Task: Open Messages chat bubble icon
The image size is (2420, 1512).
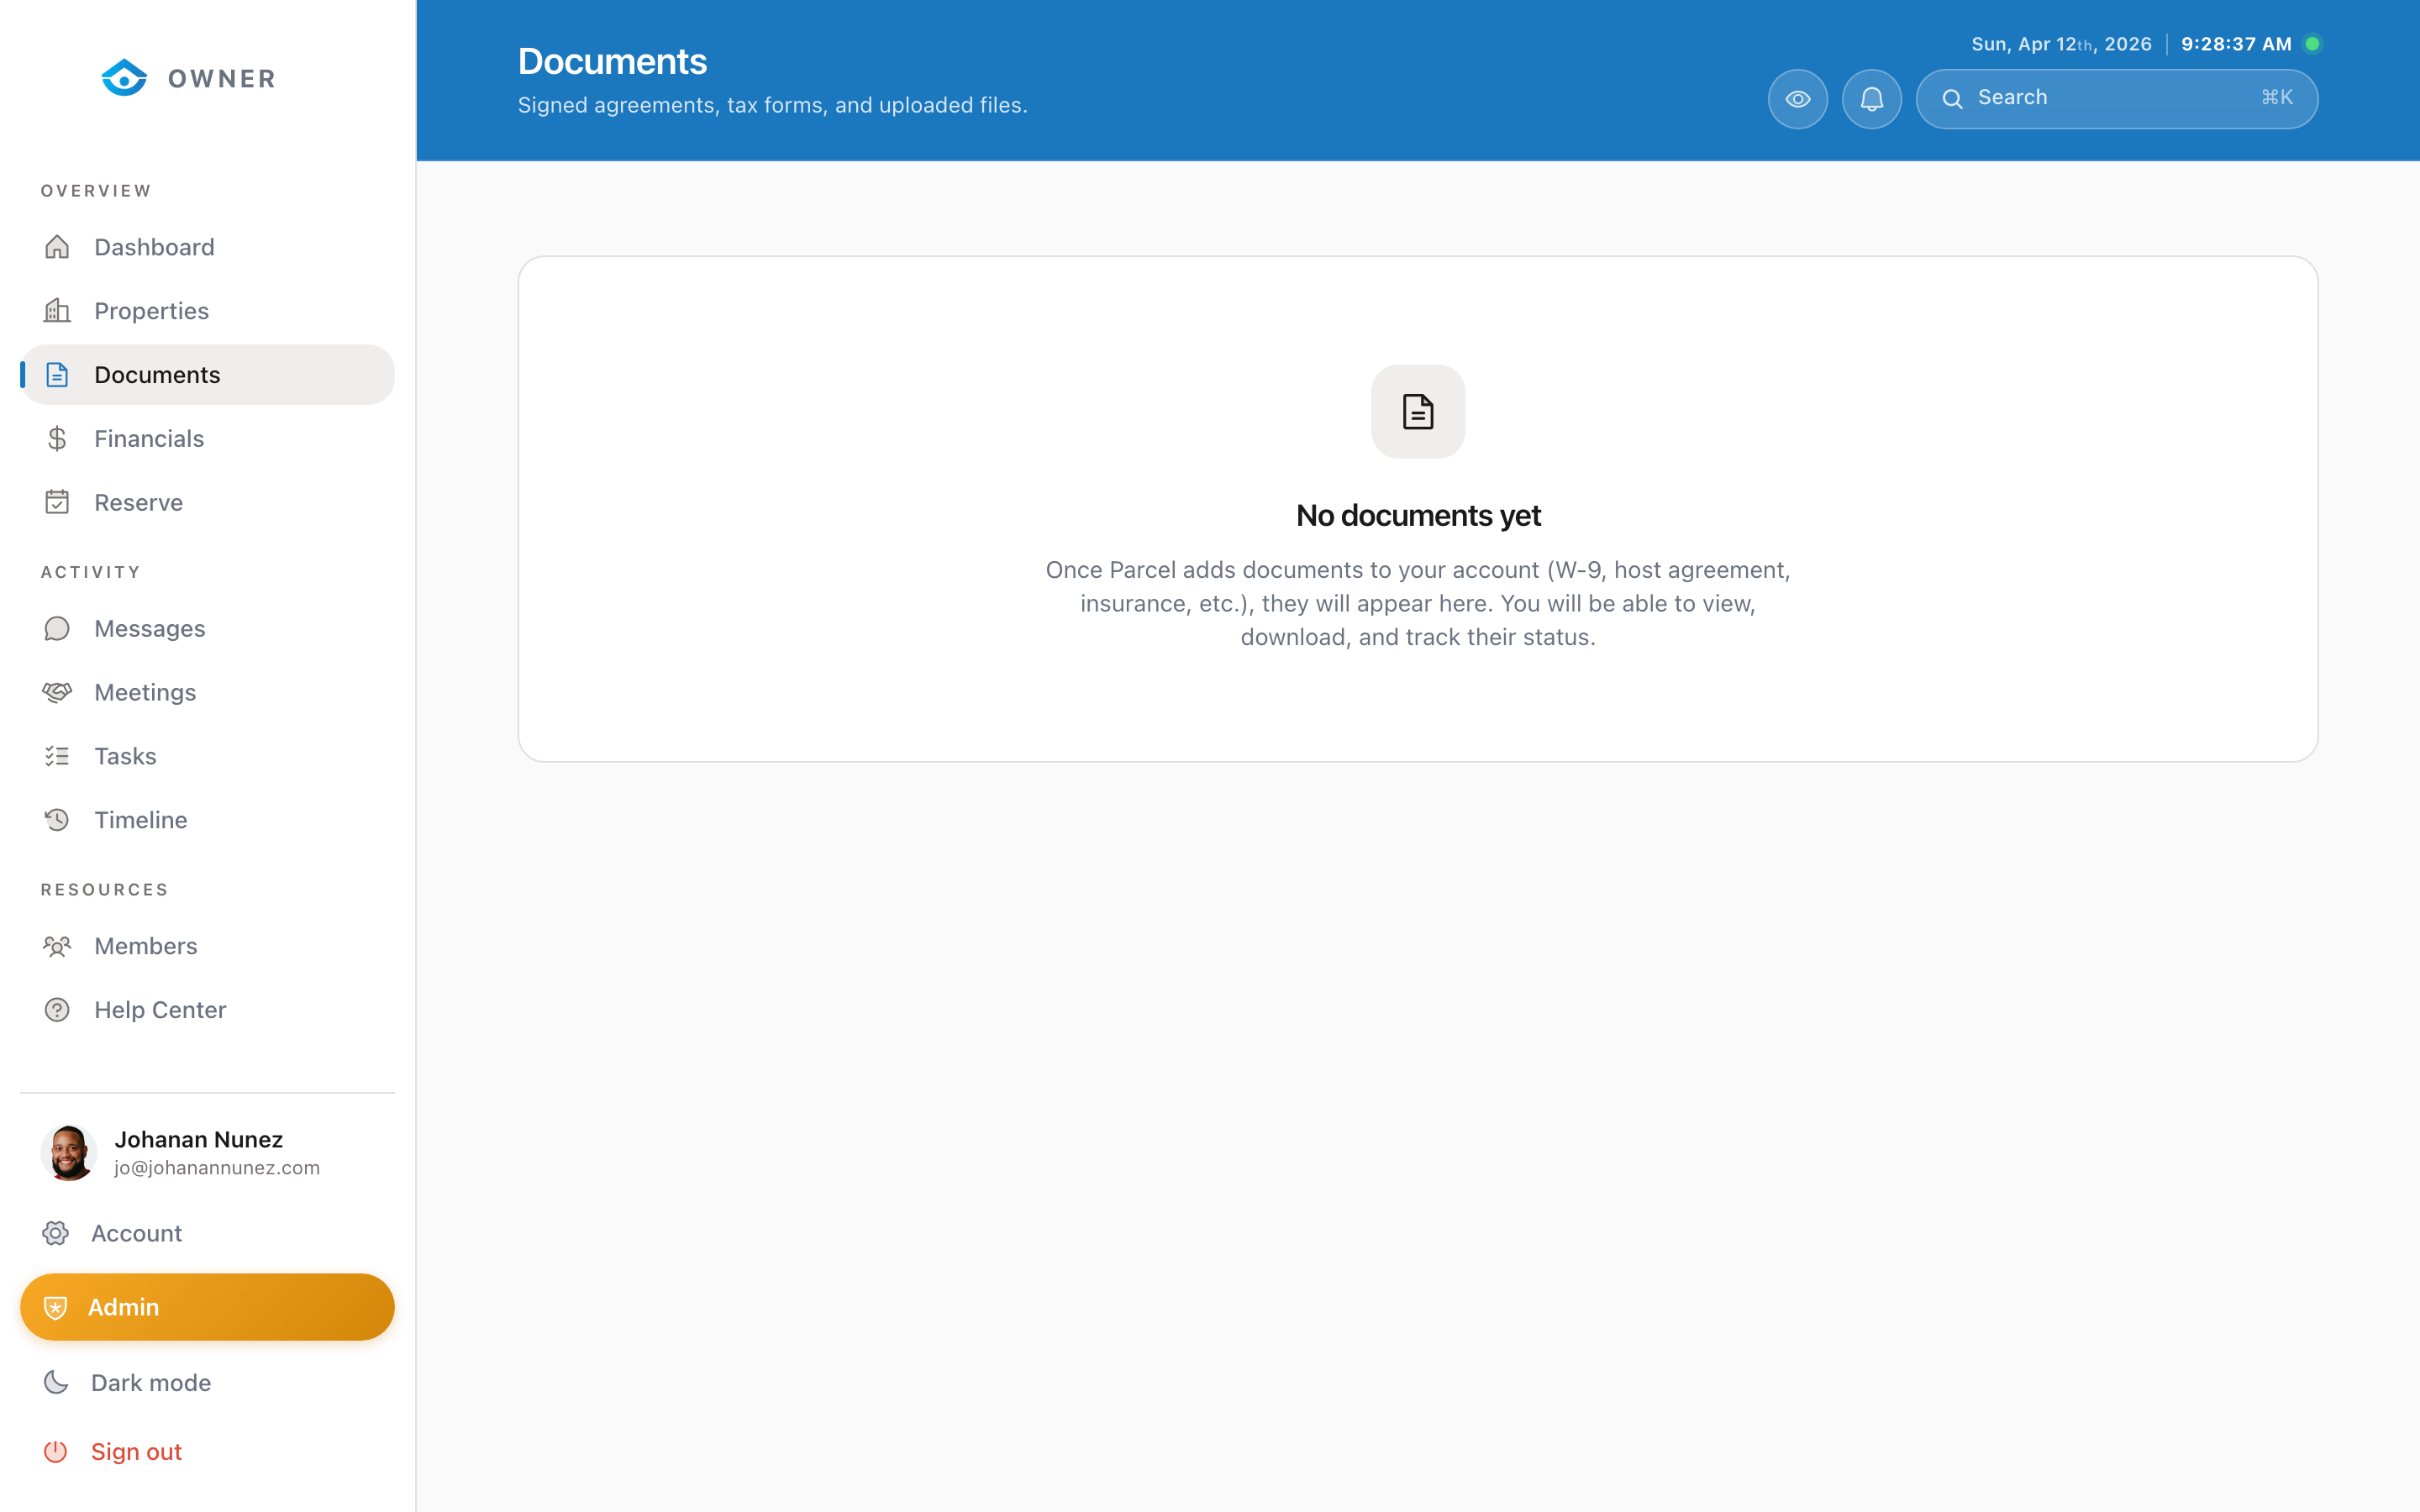Action: point(57,628)
